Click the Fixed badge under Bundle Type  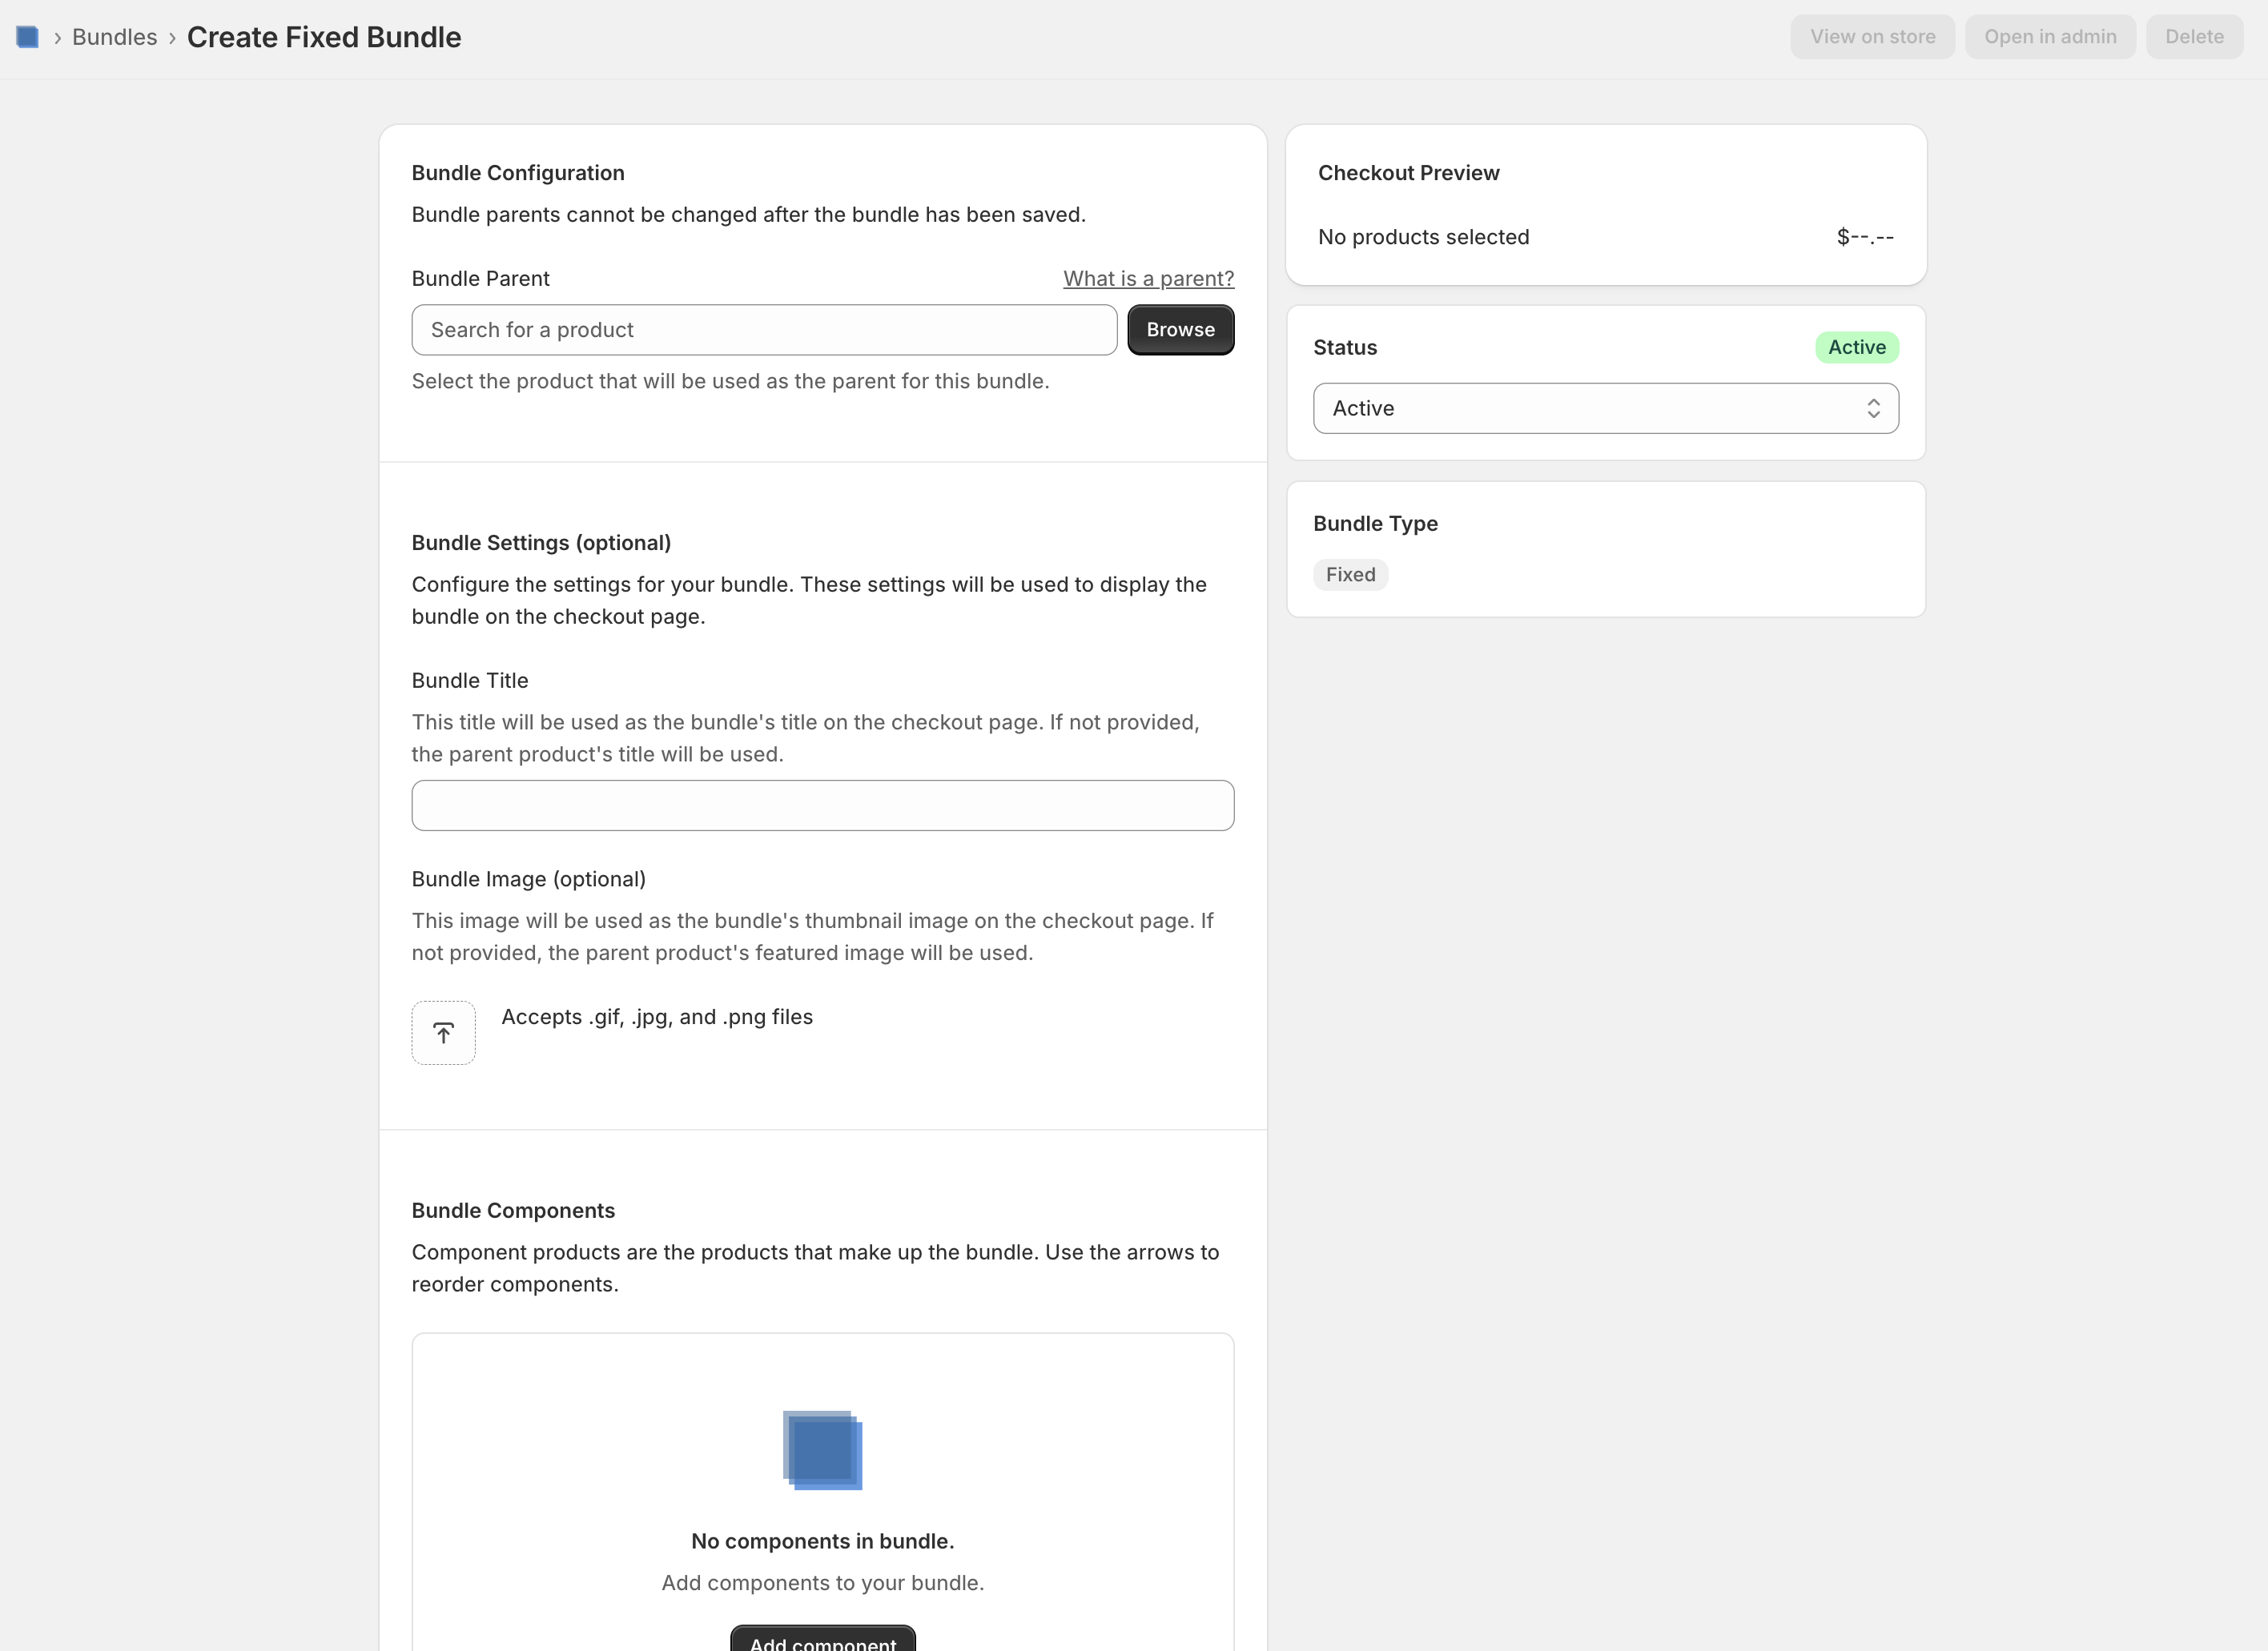1350,574
